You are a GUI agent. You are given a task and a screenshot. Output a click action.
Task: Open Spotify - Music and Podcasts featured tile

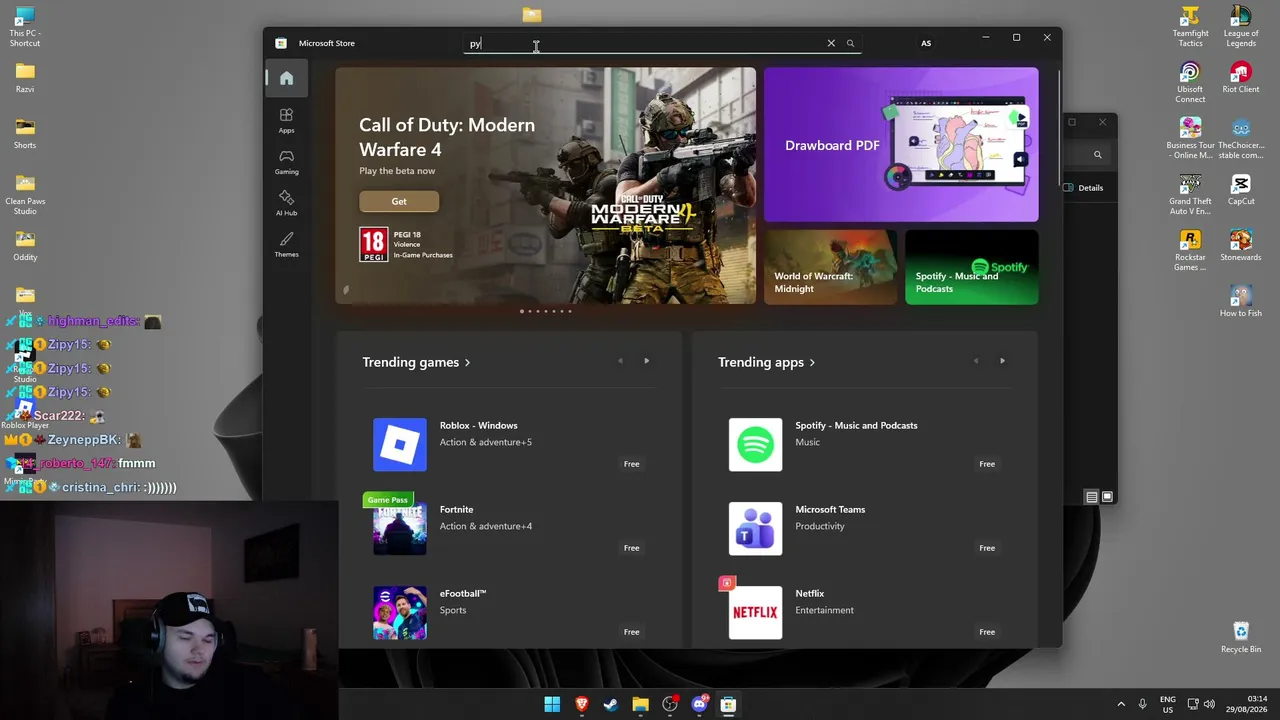[x=972, y=267]
